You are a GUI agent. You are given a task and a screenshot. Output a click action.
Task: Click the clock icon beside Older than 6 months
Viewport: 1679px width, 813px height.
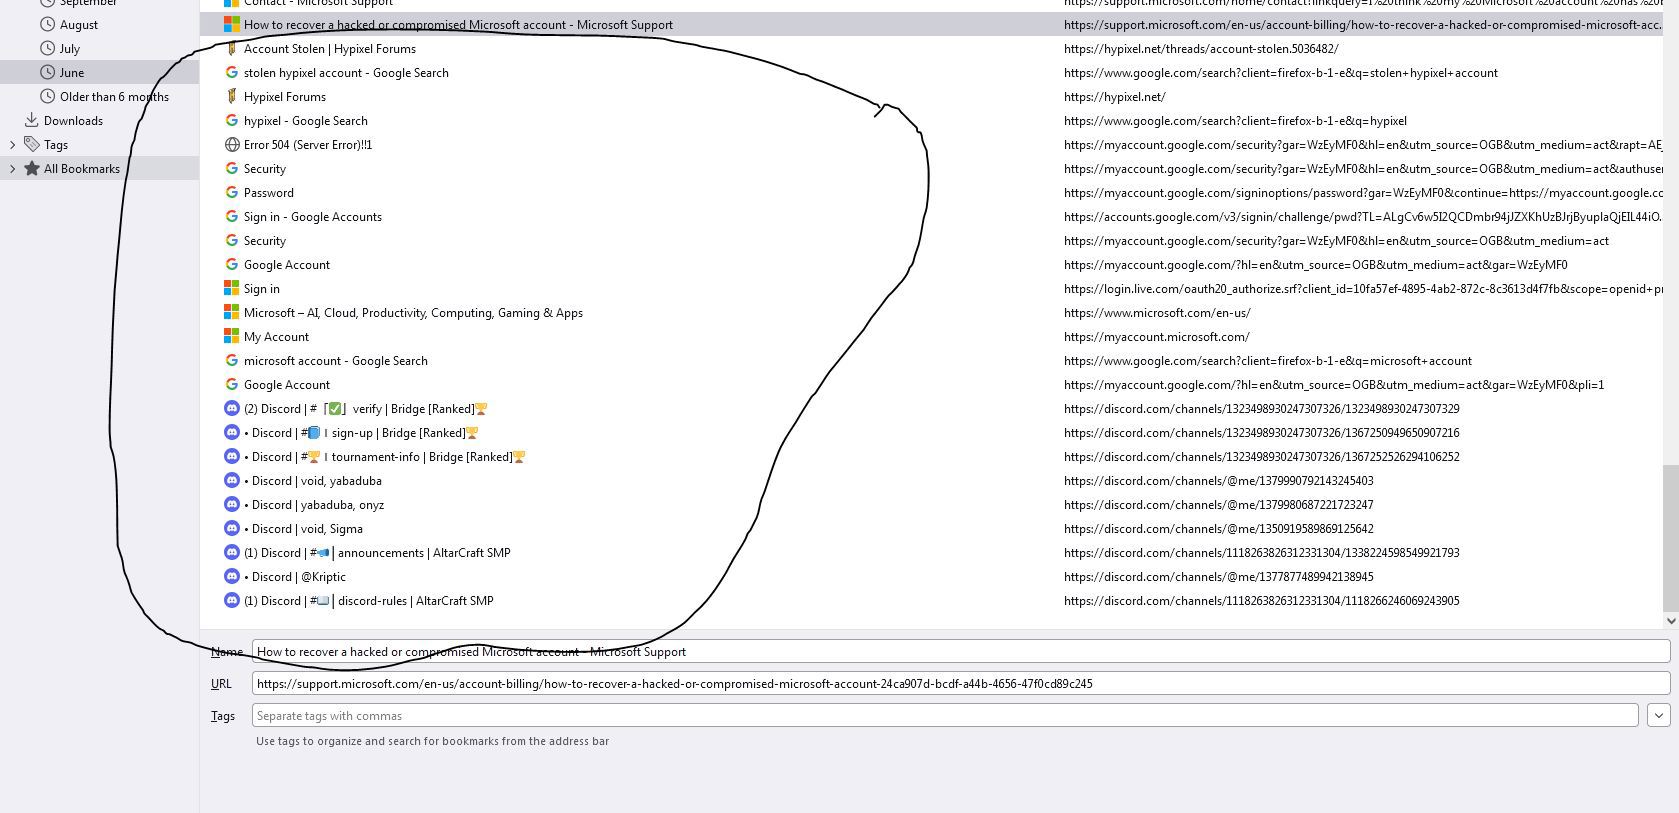pyautogui.click(x=47, y=96)
